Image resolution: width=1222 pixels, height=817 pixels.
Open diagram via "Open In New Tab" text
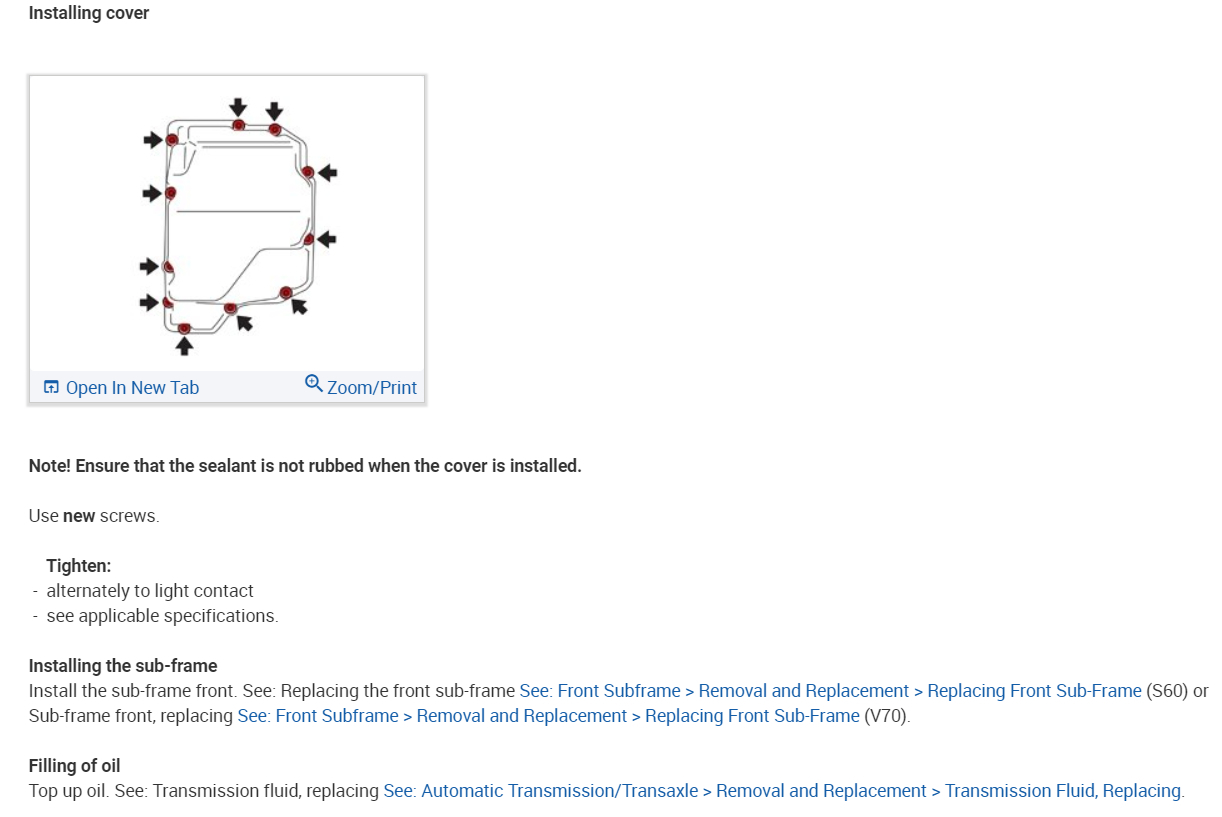pyautogui.click(x=132, y=388)
